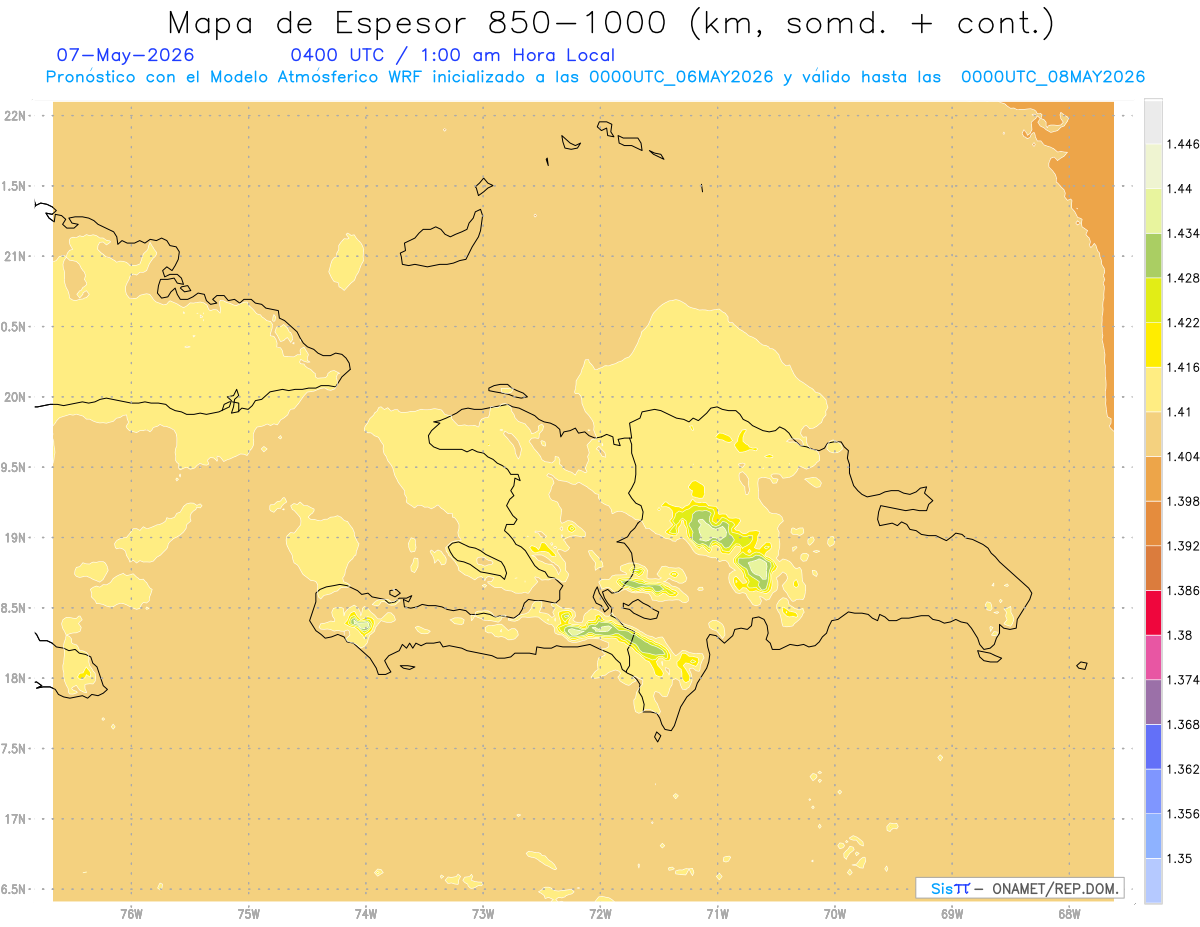Click the lightest blue 1.35 legend band
The width and height of the screenshot is (1200, 927).
coord(1153,881)
